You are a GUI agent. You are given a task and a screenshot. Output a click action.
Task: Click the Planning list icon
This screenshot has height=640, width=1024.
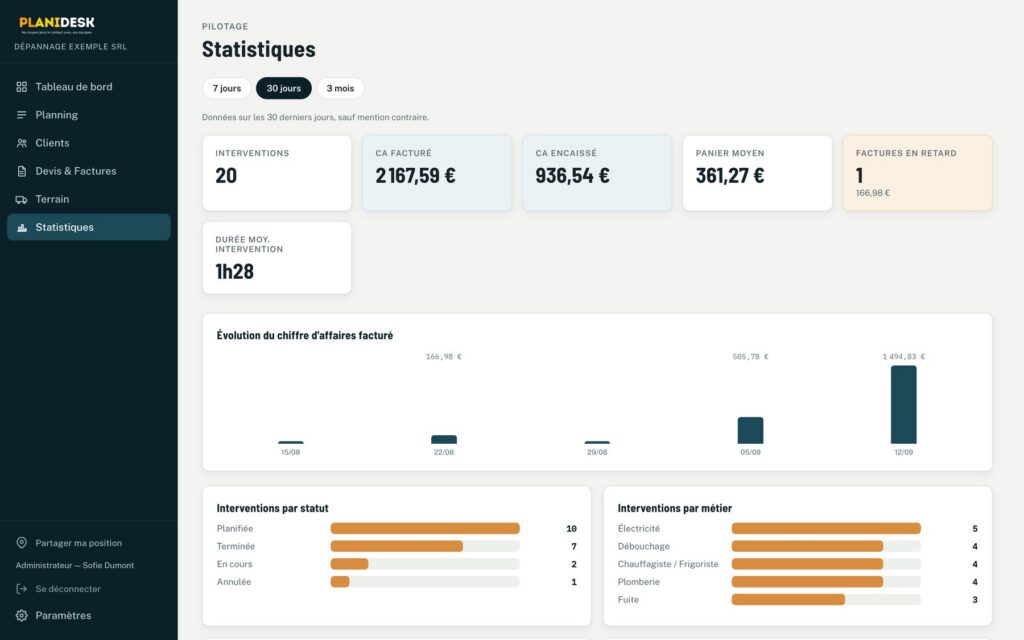(22, 115)
